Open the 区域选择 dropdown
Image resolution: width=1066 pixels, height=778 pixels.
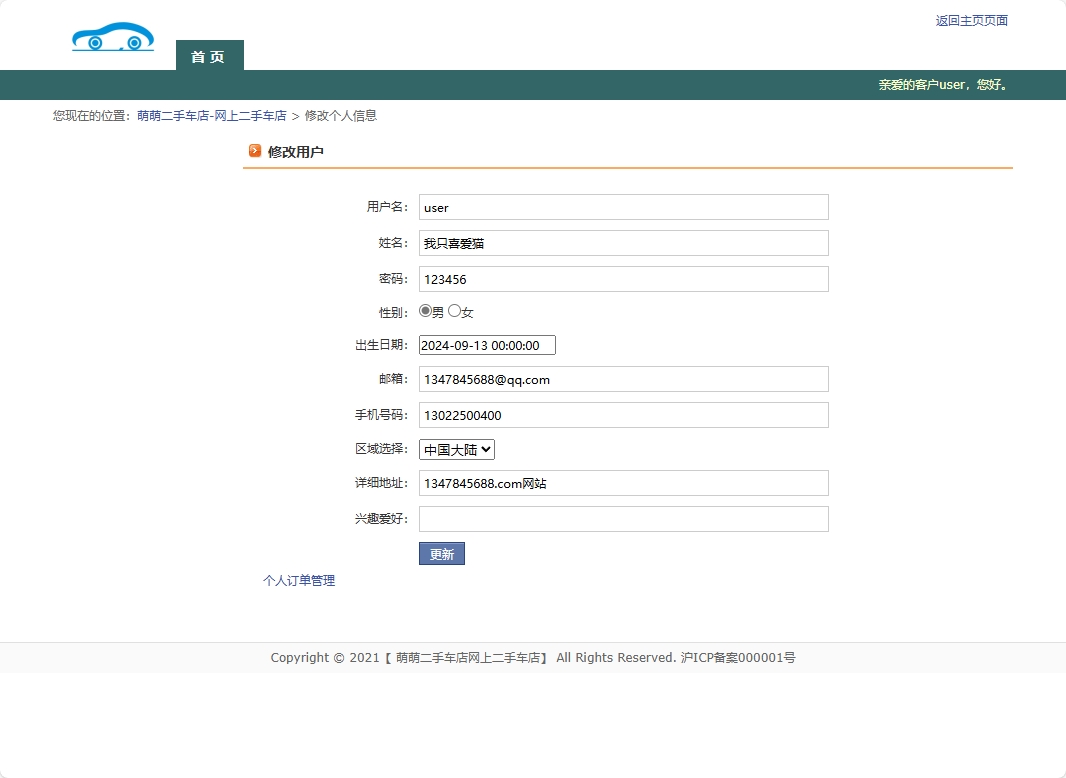(x=457, y=450)
